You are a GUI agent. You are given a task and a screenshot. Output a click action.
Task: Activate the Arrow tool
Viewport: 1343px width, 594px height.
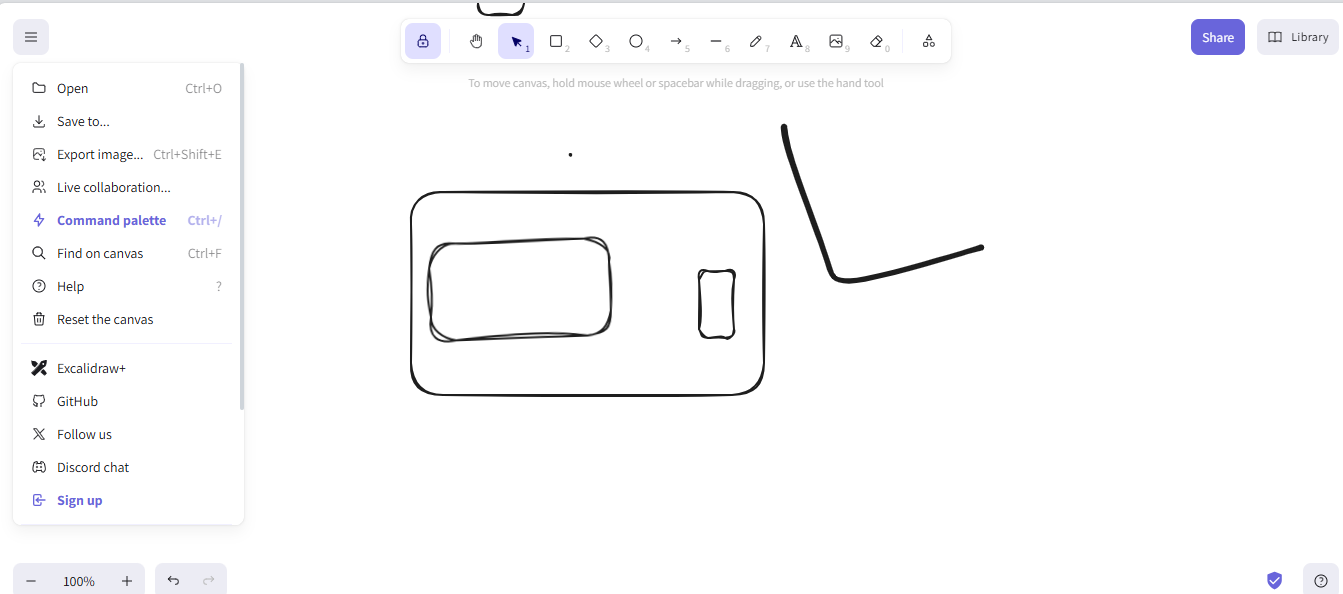676,41
